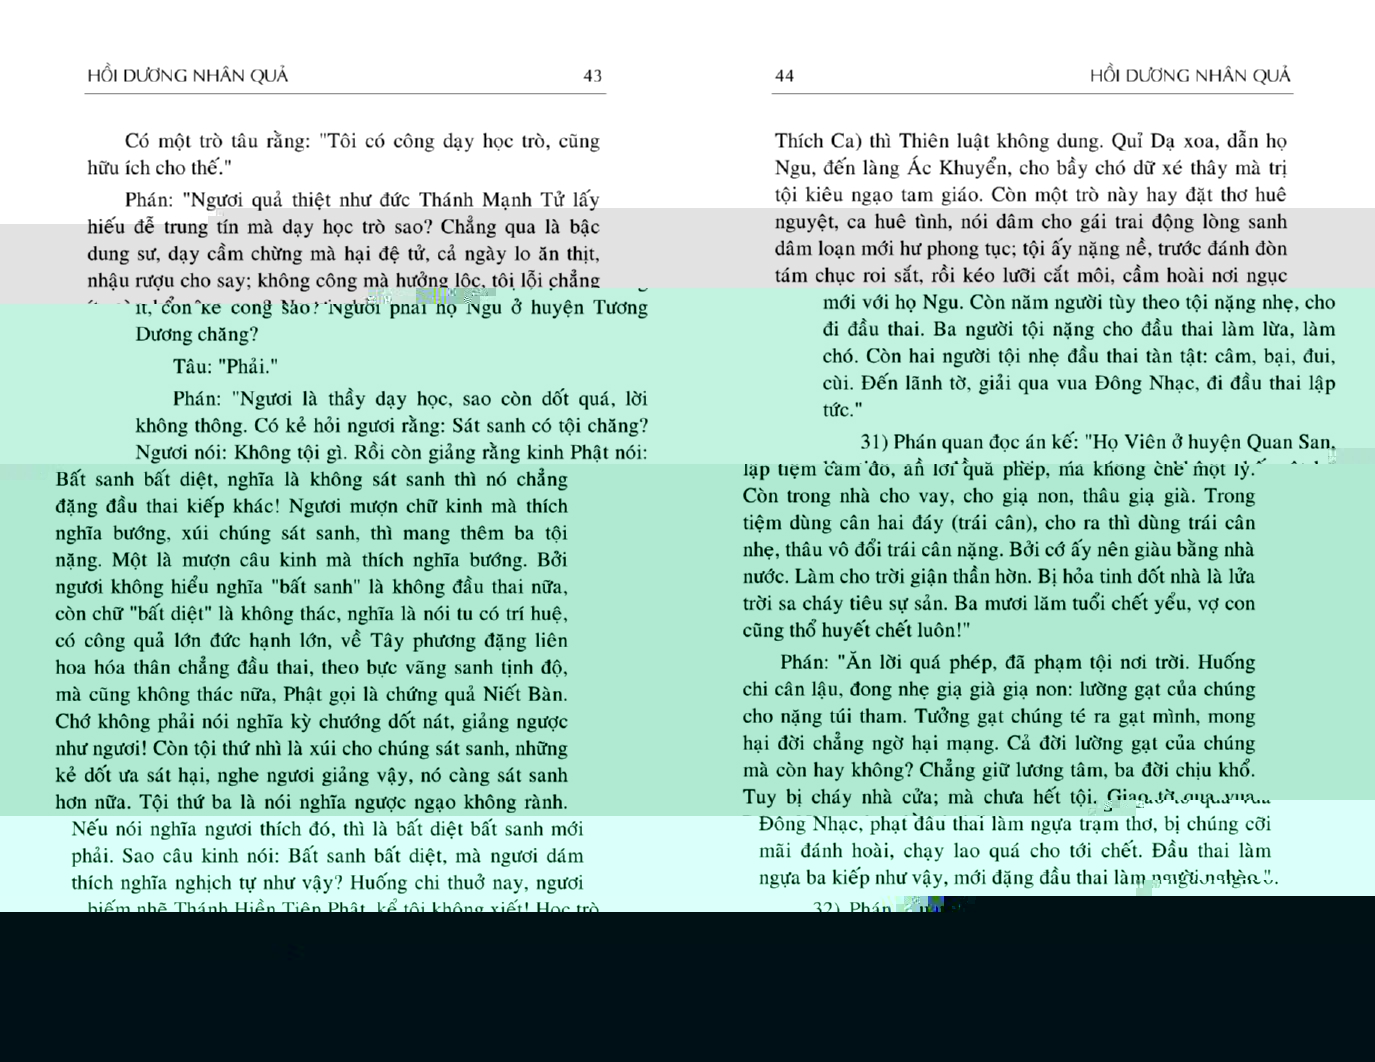
Task: Click the line 'Nếu nói nghĩa ngươi thích đó'
Action: pos(327,829)
